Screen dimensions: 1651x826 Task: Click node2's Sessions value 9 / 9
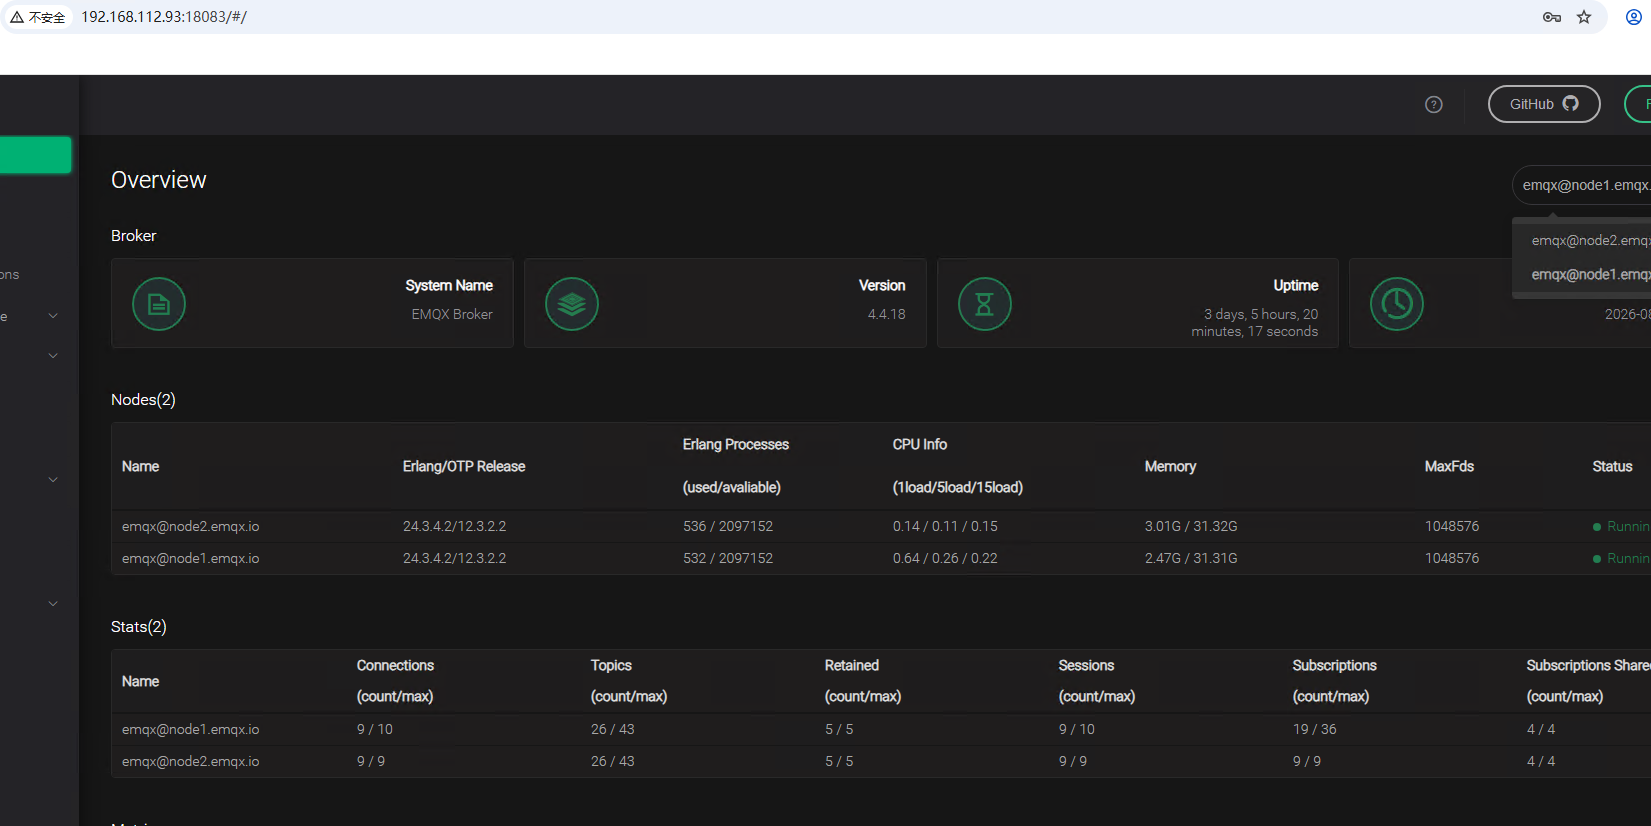point(1073,761)
